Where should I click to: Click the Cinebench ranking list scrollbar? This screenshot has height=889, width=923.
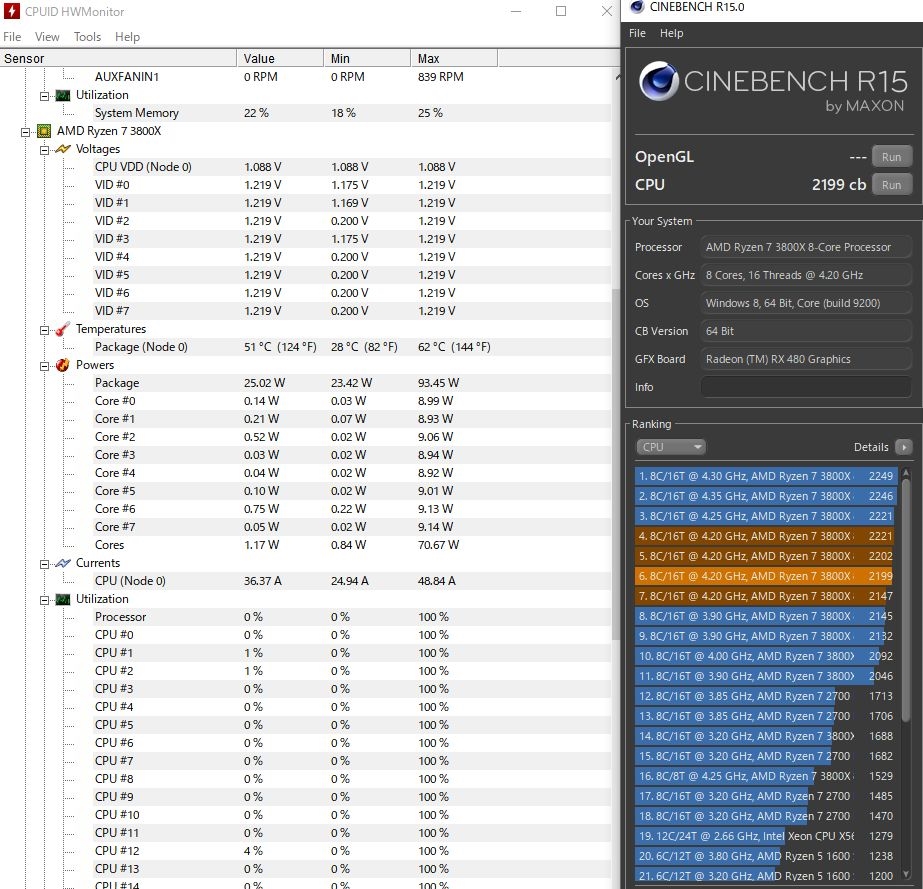click(x=906, y=600)
